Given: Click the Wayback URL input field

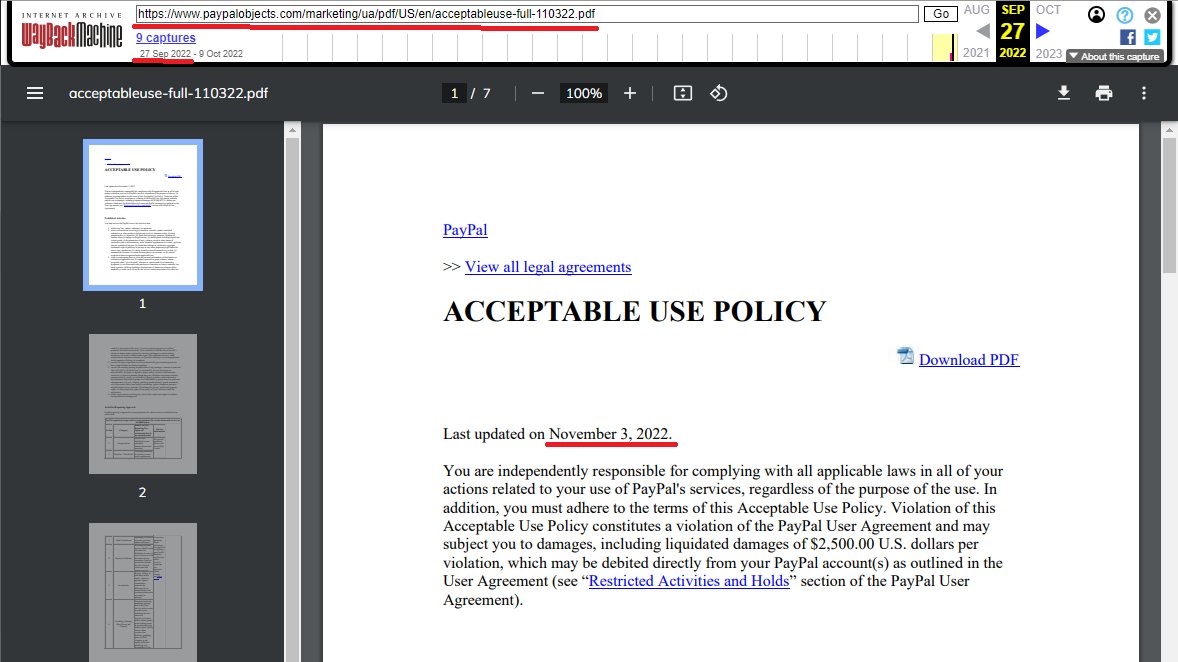Looking at the screenshot, I should [x=527, y=14].
